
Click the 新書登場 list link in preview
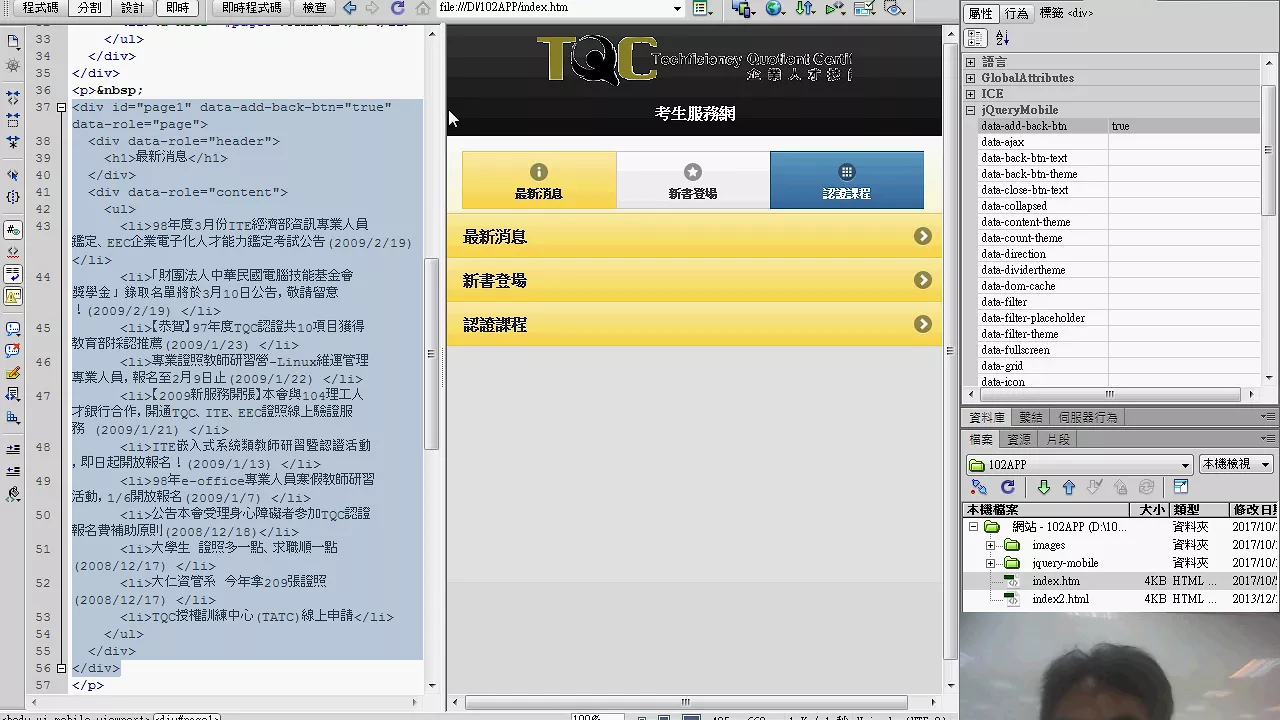(x=694, y=281)
